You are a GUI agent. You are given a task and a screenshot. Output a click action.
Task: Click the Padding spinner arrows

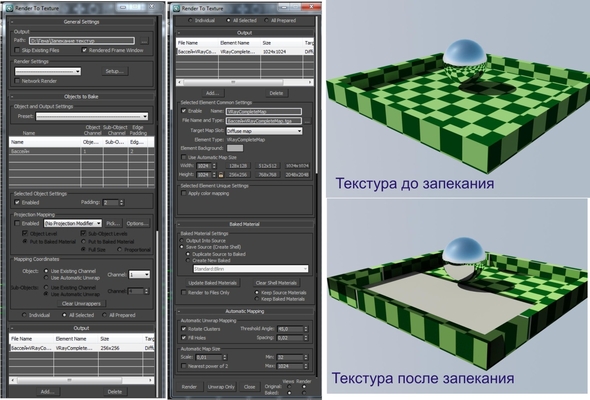pos(121,202)
